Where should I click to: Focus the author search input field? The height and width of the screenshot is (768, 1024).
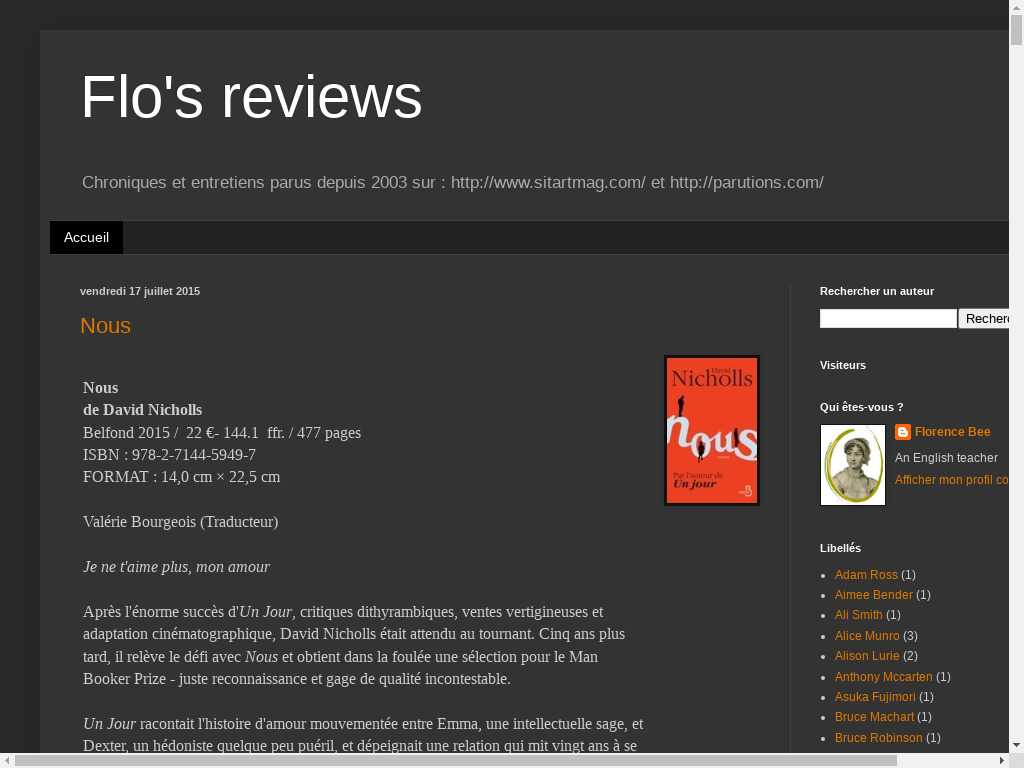coord(888,318)
